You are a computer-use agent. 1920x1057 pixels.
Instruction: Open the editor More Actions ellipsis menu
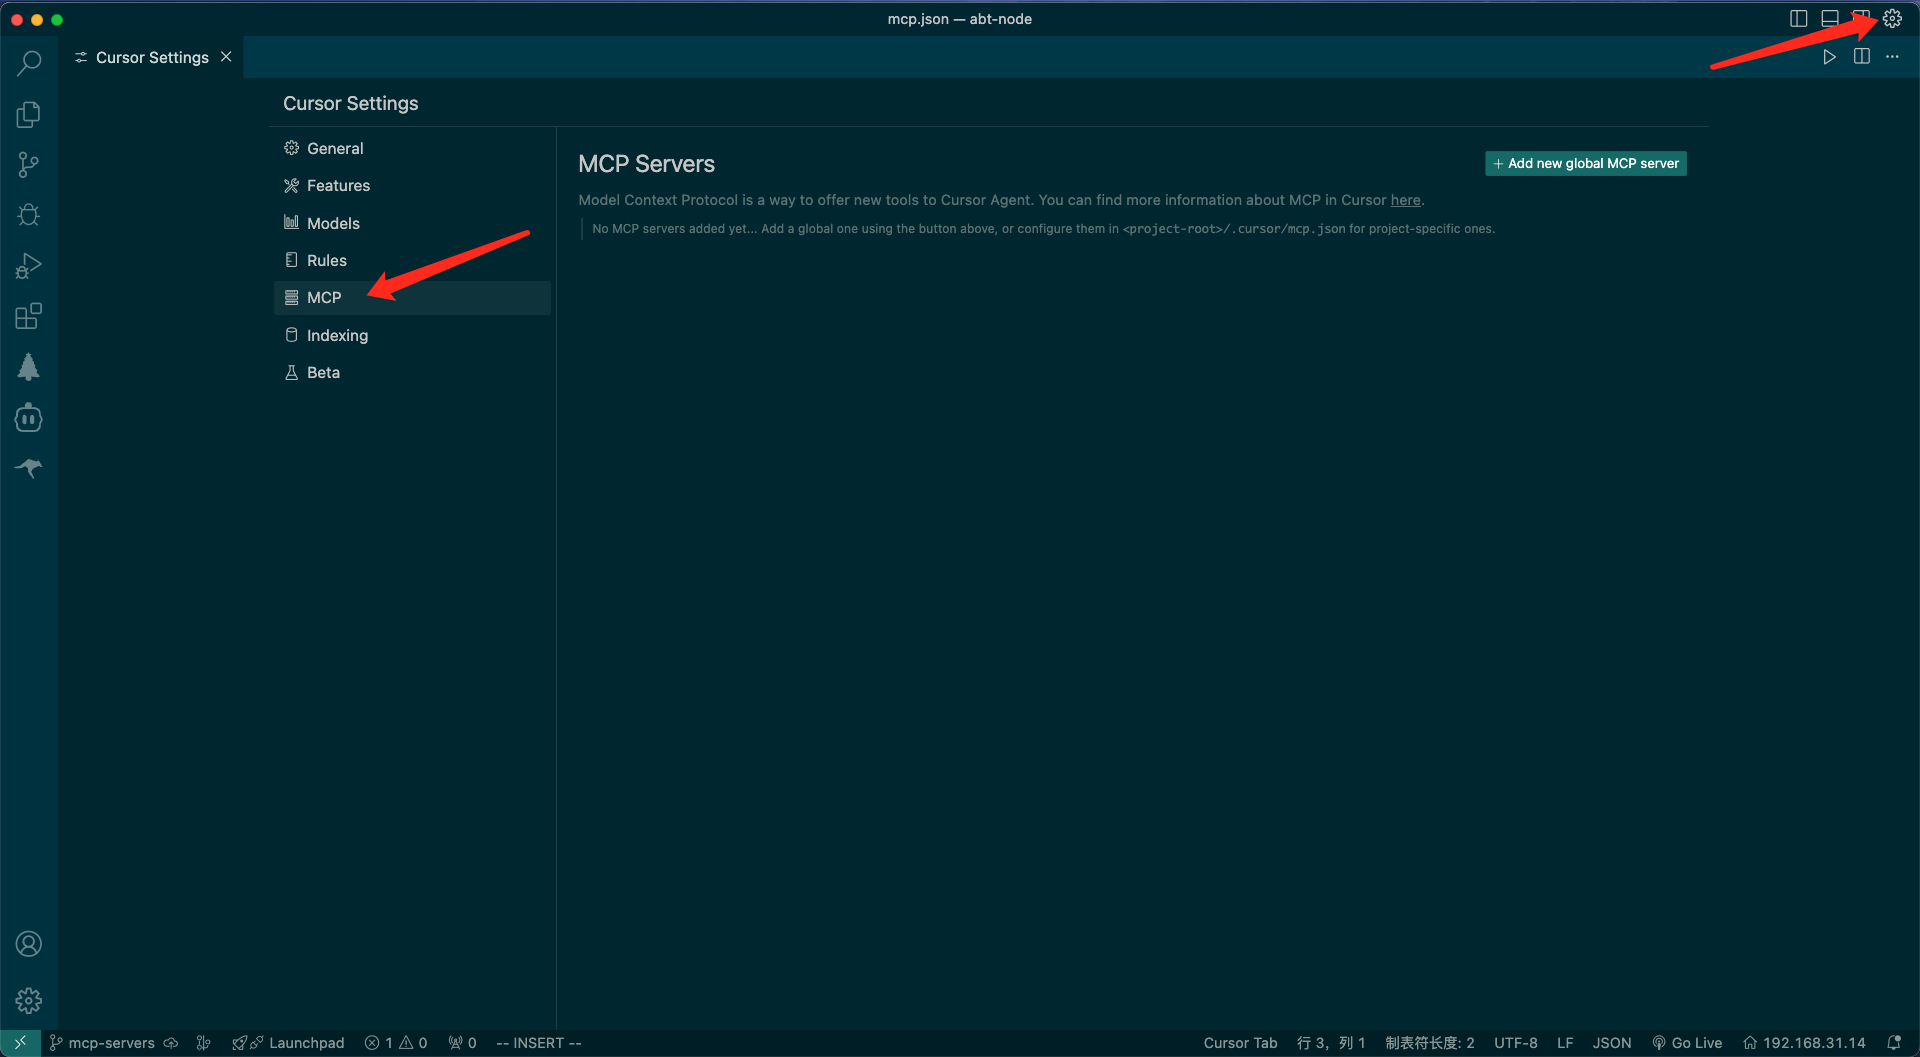(1892, 57)
